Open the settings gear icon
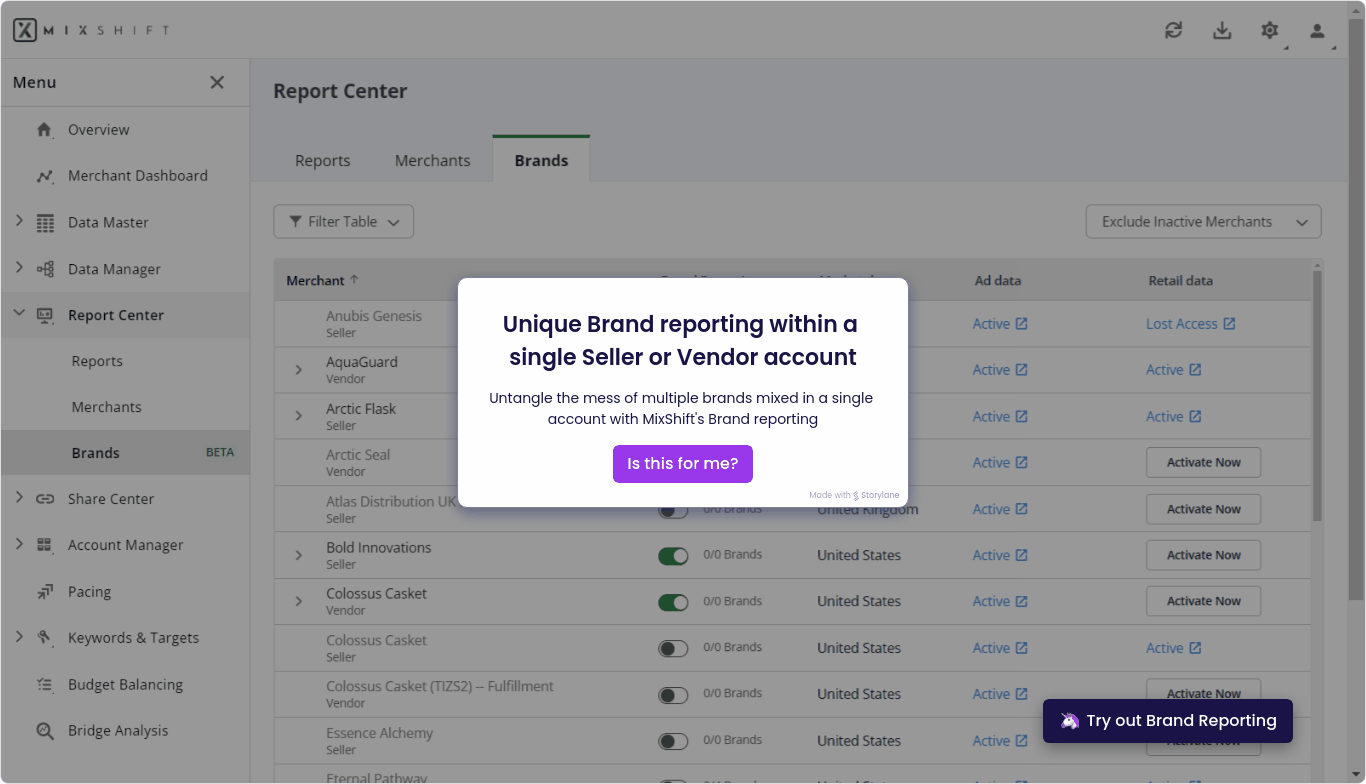Image resolution: width=1366 pixels, height=784 pixels. (1269, 30)
